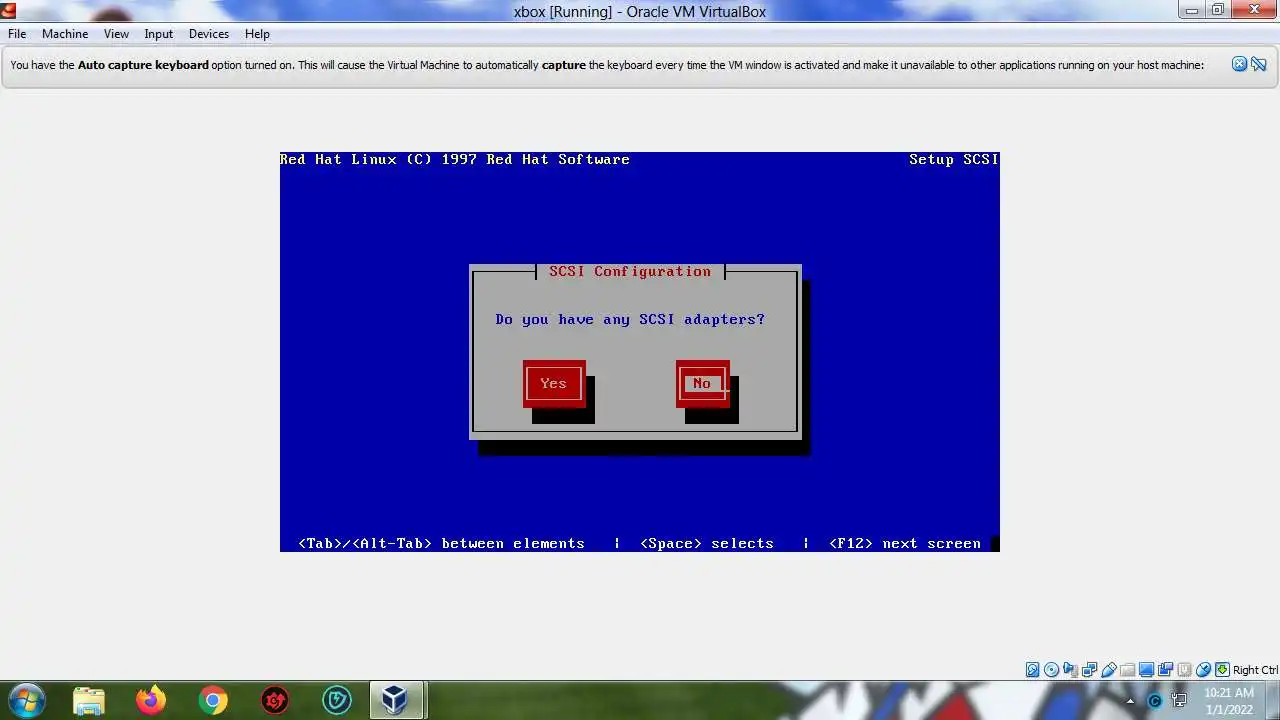Show hidden system tray icons
Screen dimensions: 1280x720
click(x=1131, y=701)
